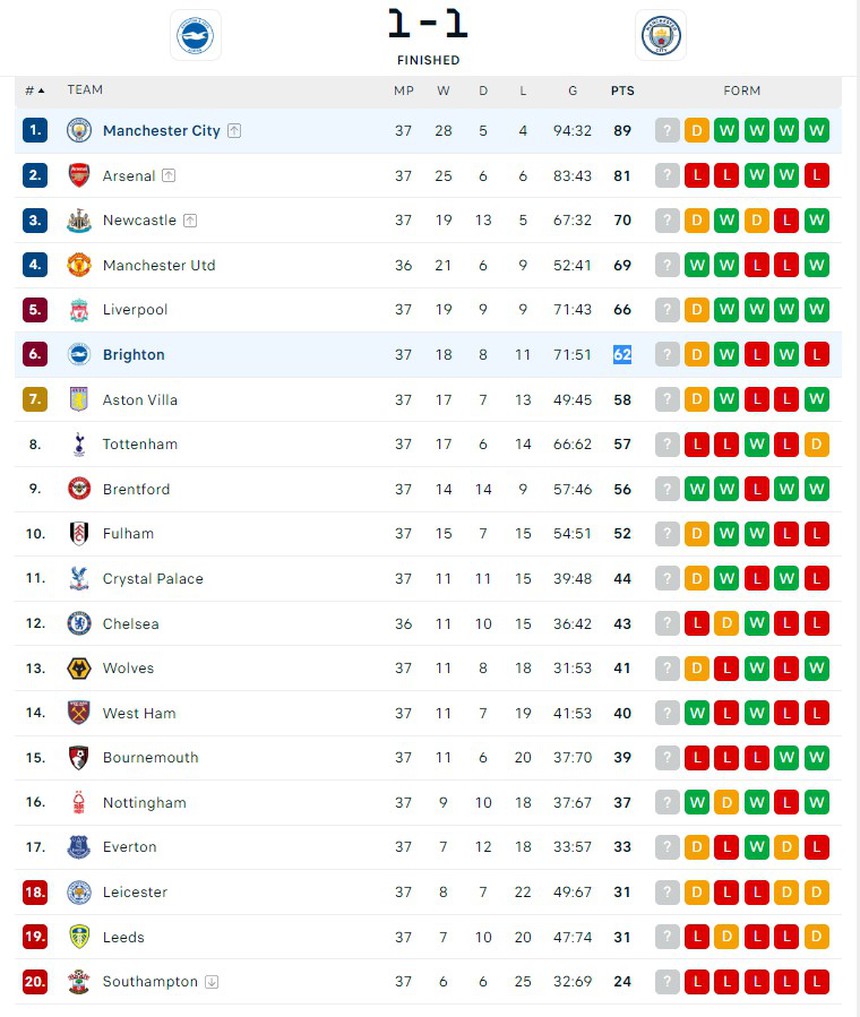The width and height of the screenshot is (860, 1017).
Task: Sort table by the # rank column
Action: click(x=35, y=91)
